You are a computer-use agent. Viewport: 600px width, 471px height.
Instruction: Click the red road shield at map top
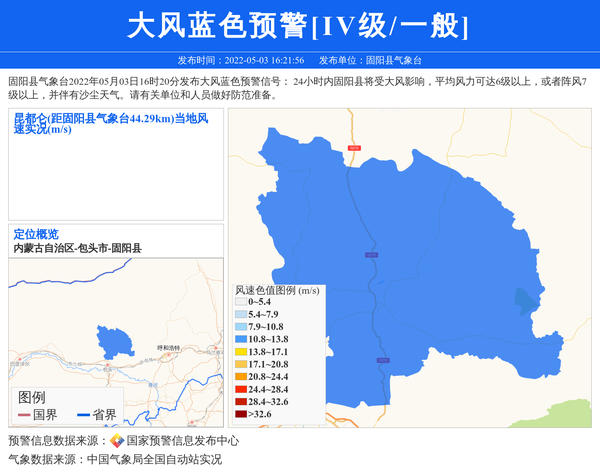pos(353,147)
